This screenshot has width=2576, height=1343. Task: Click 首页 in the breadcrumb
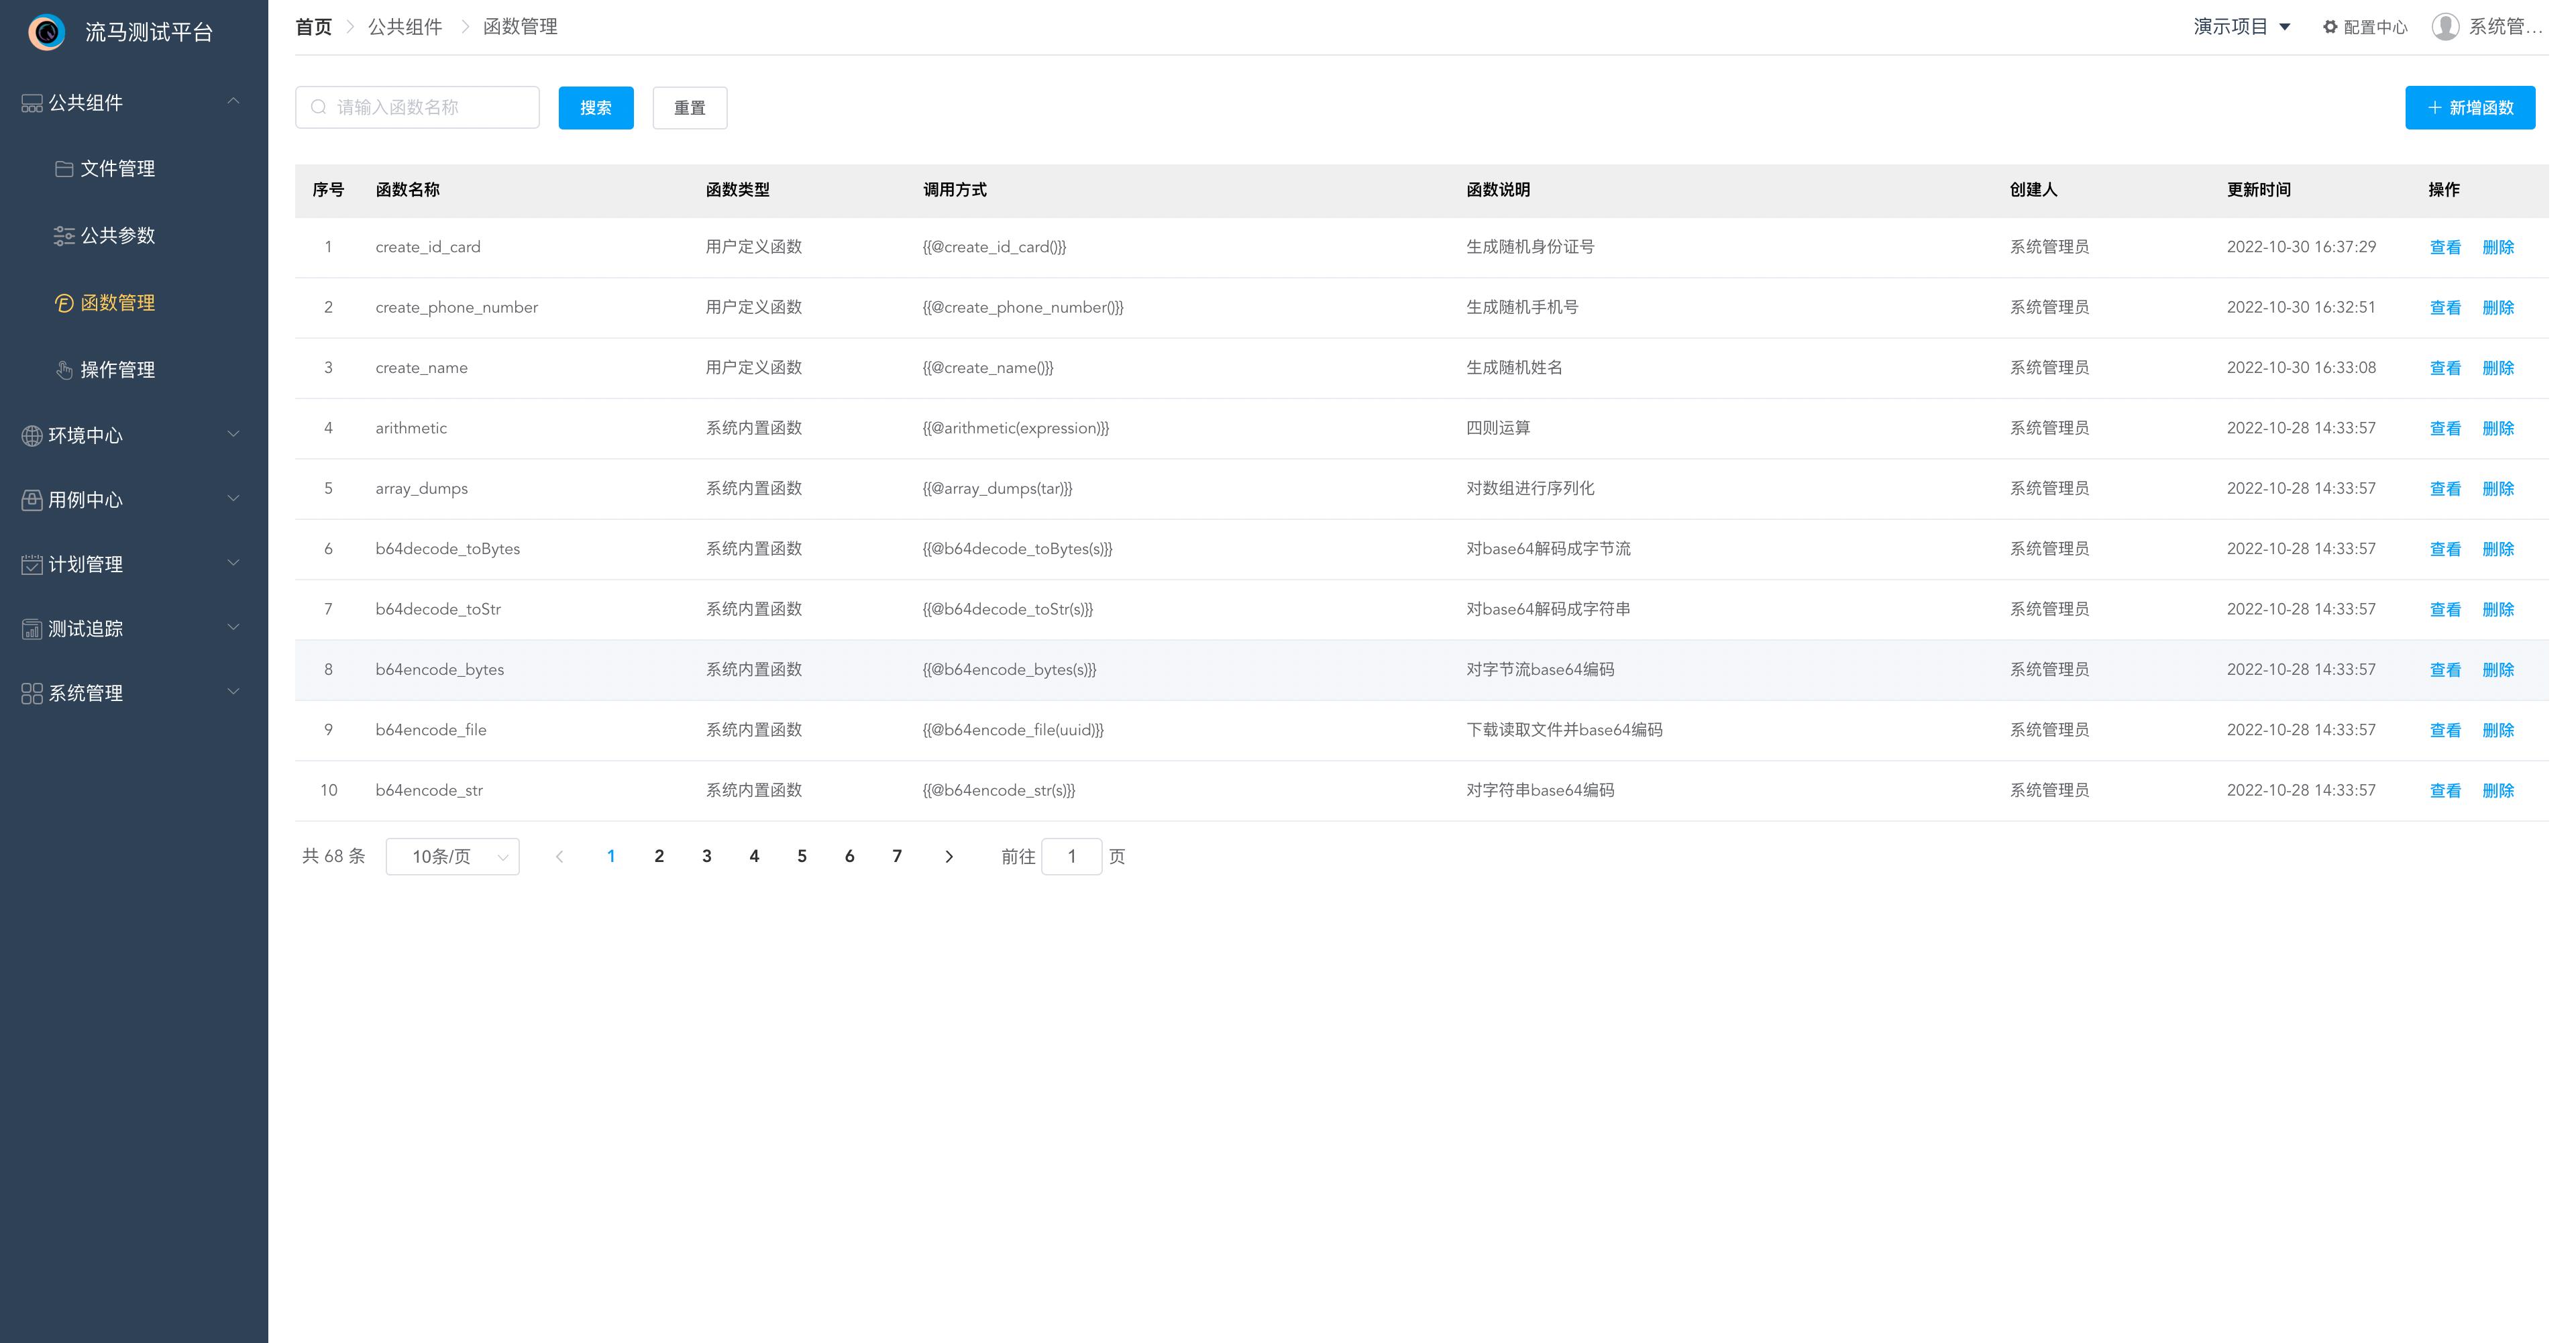point(314,27)
